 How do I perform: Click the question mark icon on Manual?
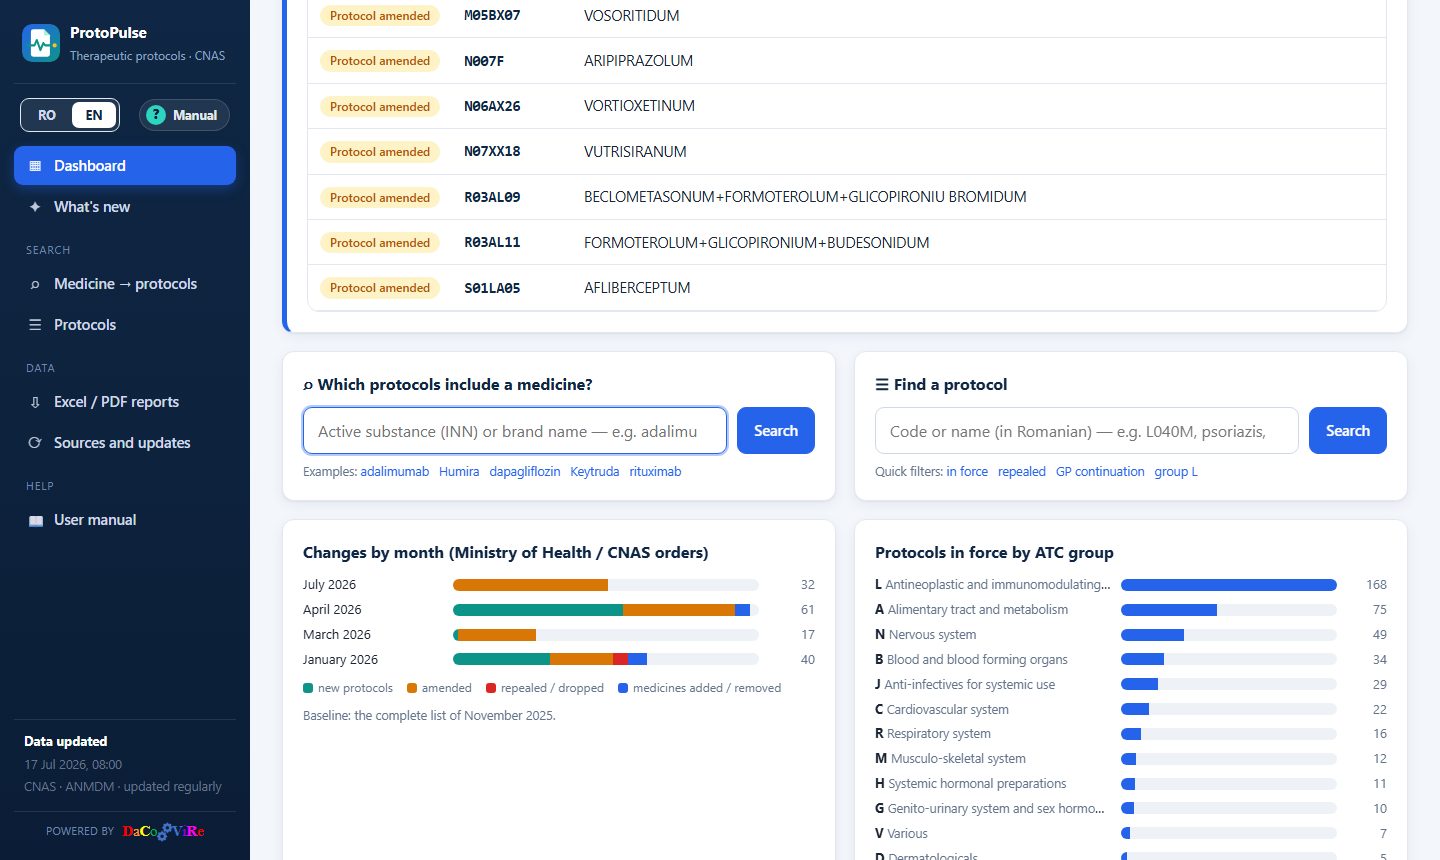[156, 115]
